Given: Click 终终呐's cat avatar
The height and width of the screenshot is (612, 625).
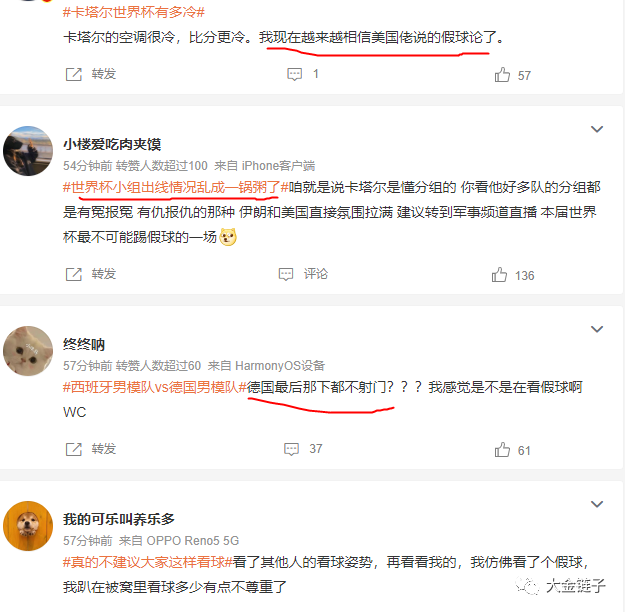Looking at the screenshot, I should click(28, 351).
